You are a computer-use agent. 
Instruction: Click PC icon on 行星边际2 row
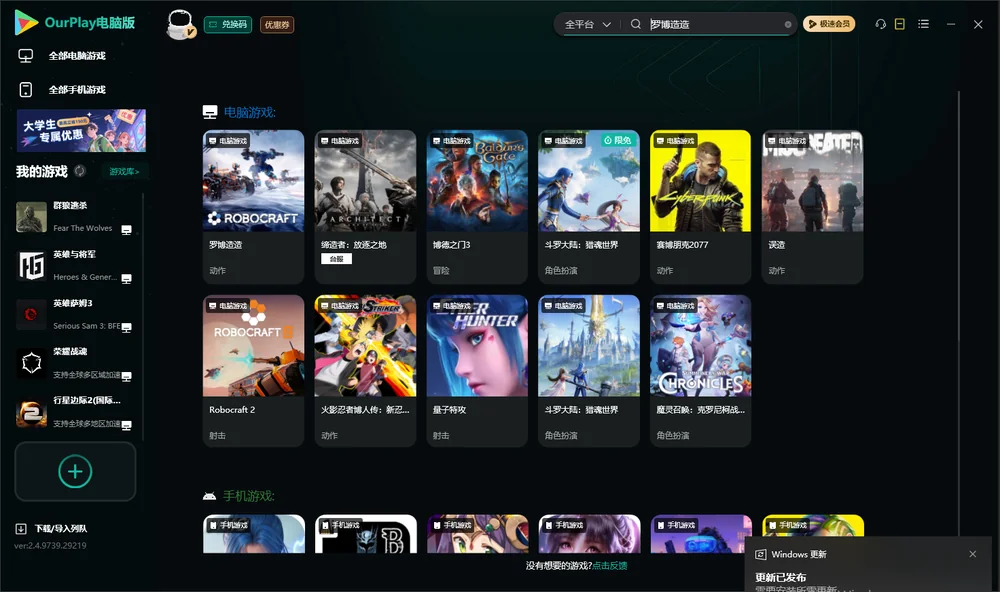tap(126, 426)
